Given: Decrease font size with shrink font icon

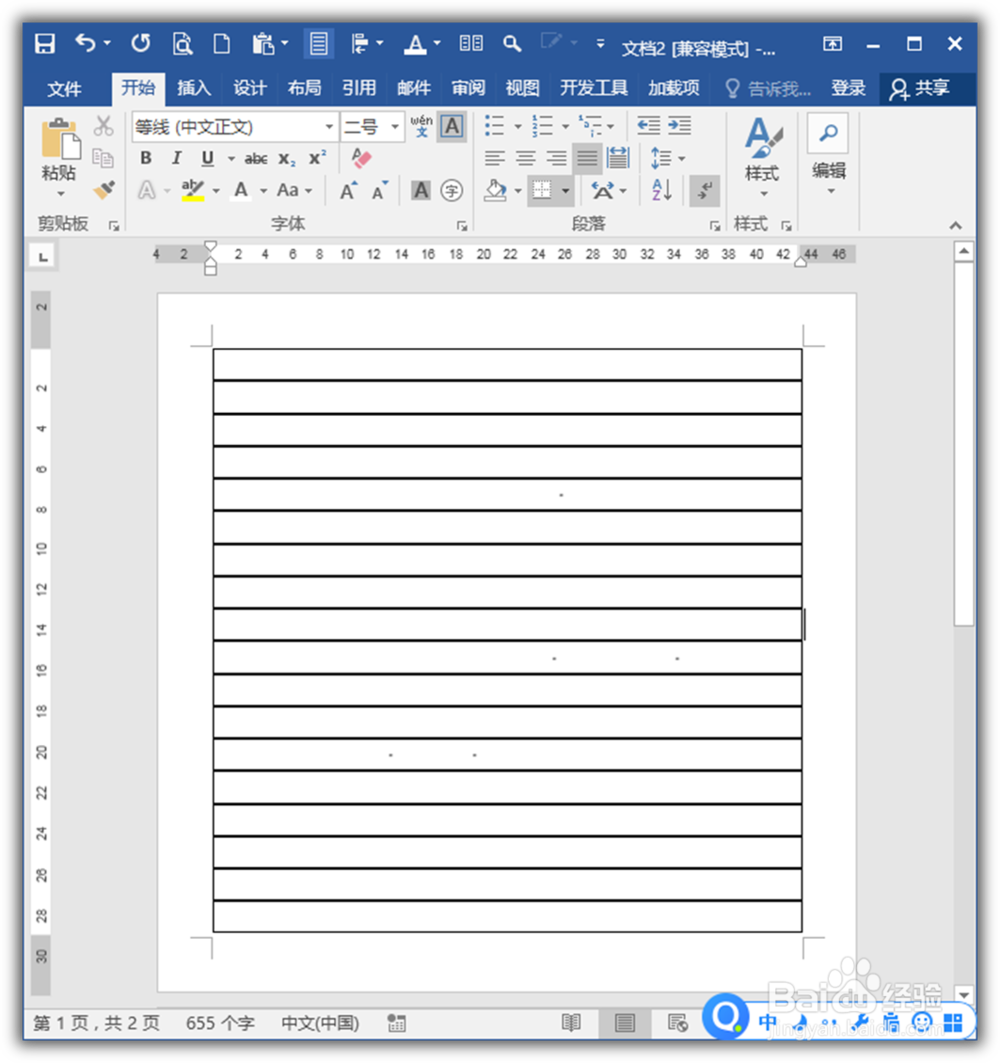Looking at the screenshot, I should 380,191.
